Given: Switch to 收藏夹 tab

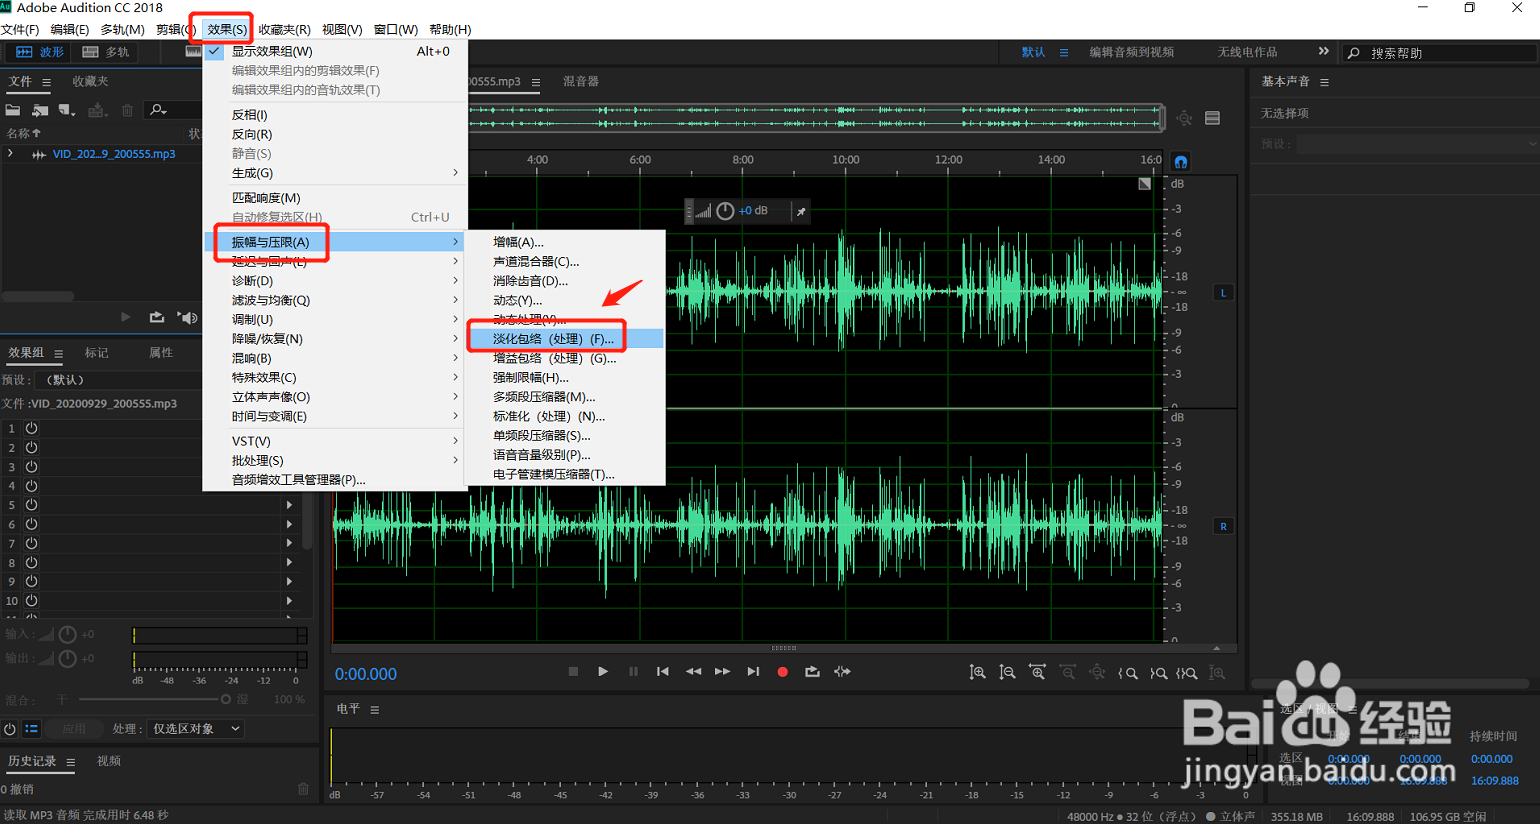Looking at the screenshot, I should 90,81.
